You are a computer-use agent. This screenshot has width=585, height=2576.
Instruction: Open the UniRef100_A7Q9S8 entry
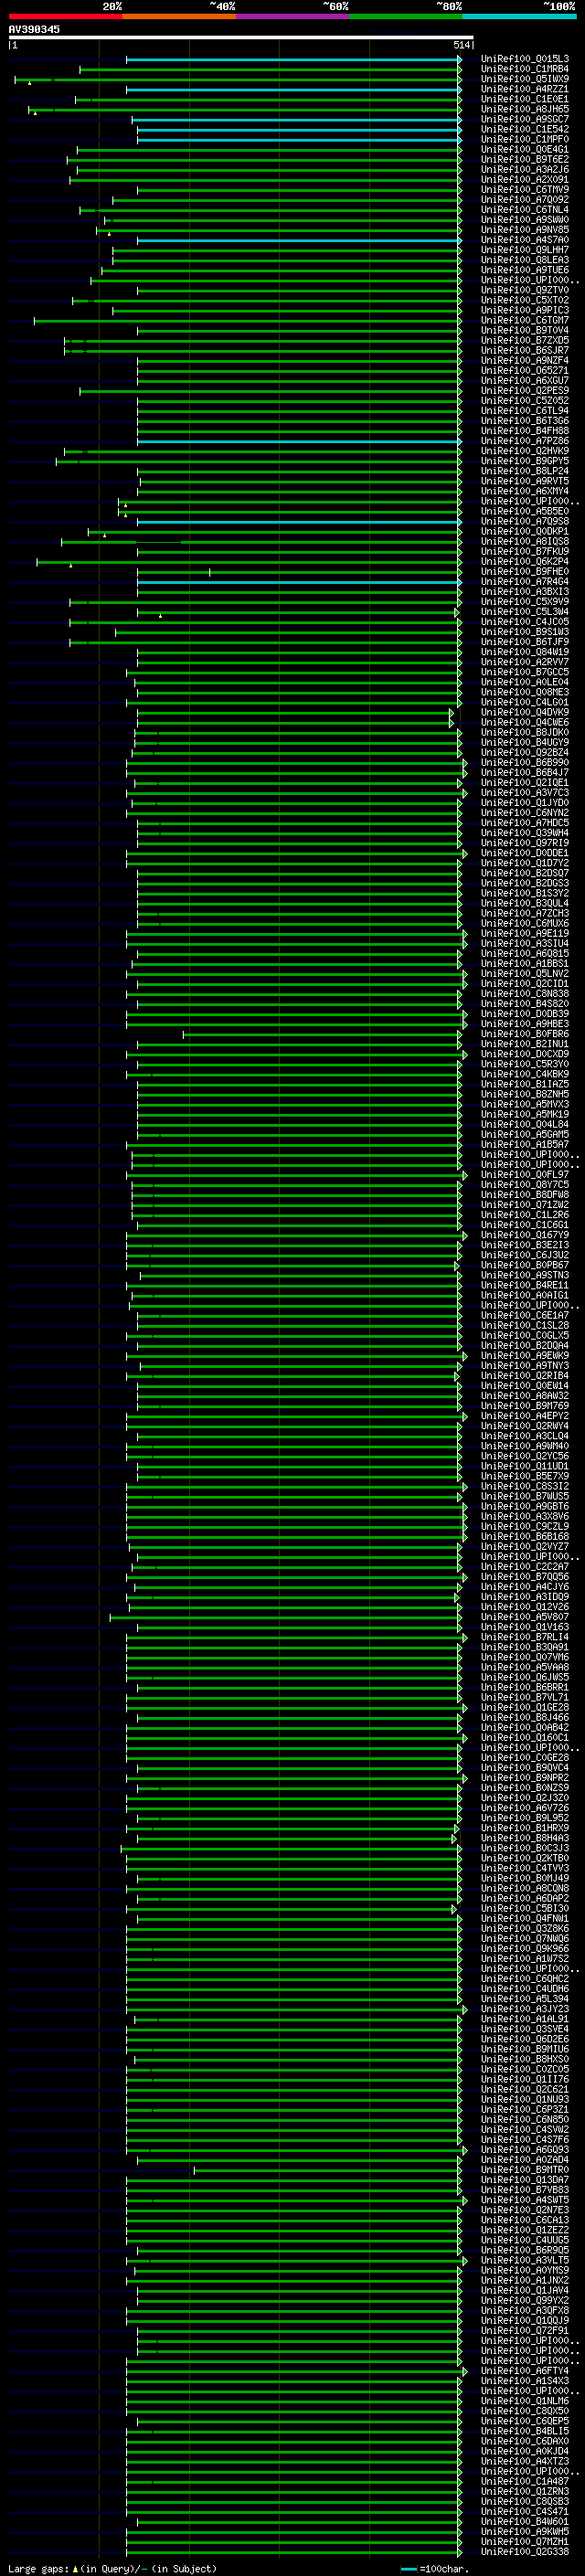(525, 522)
